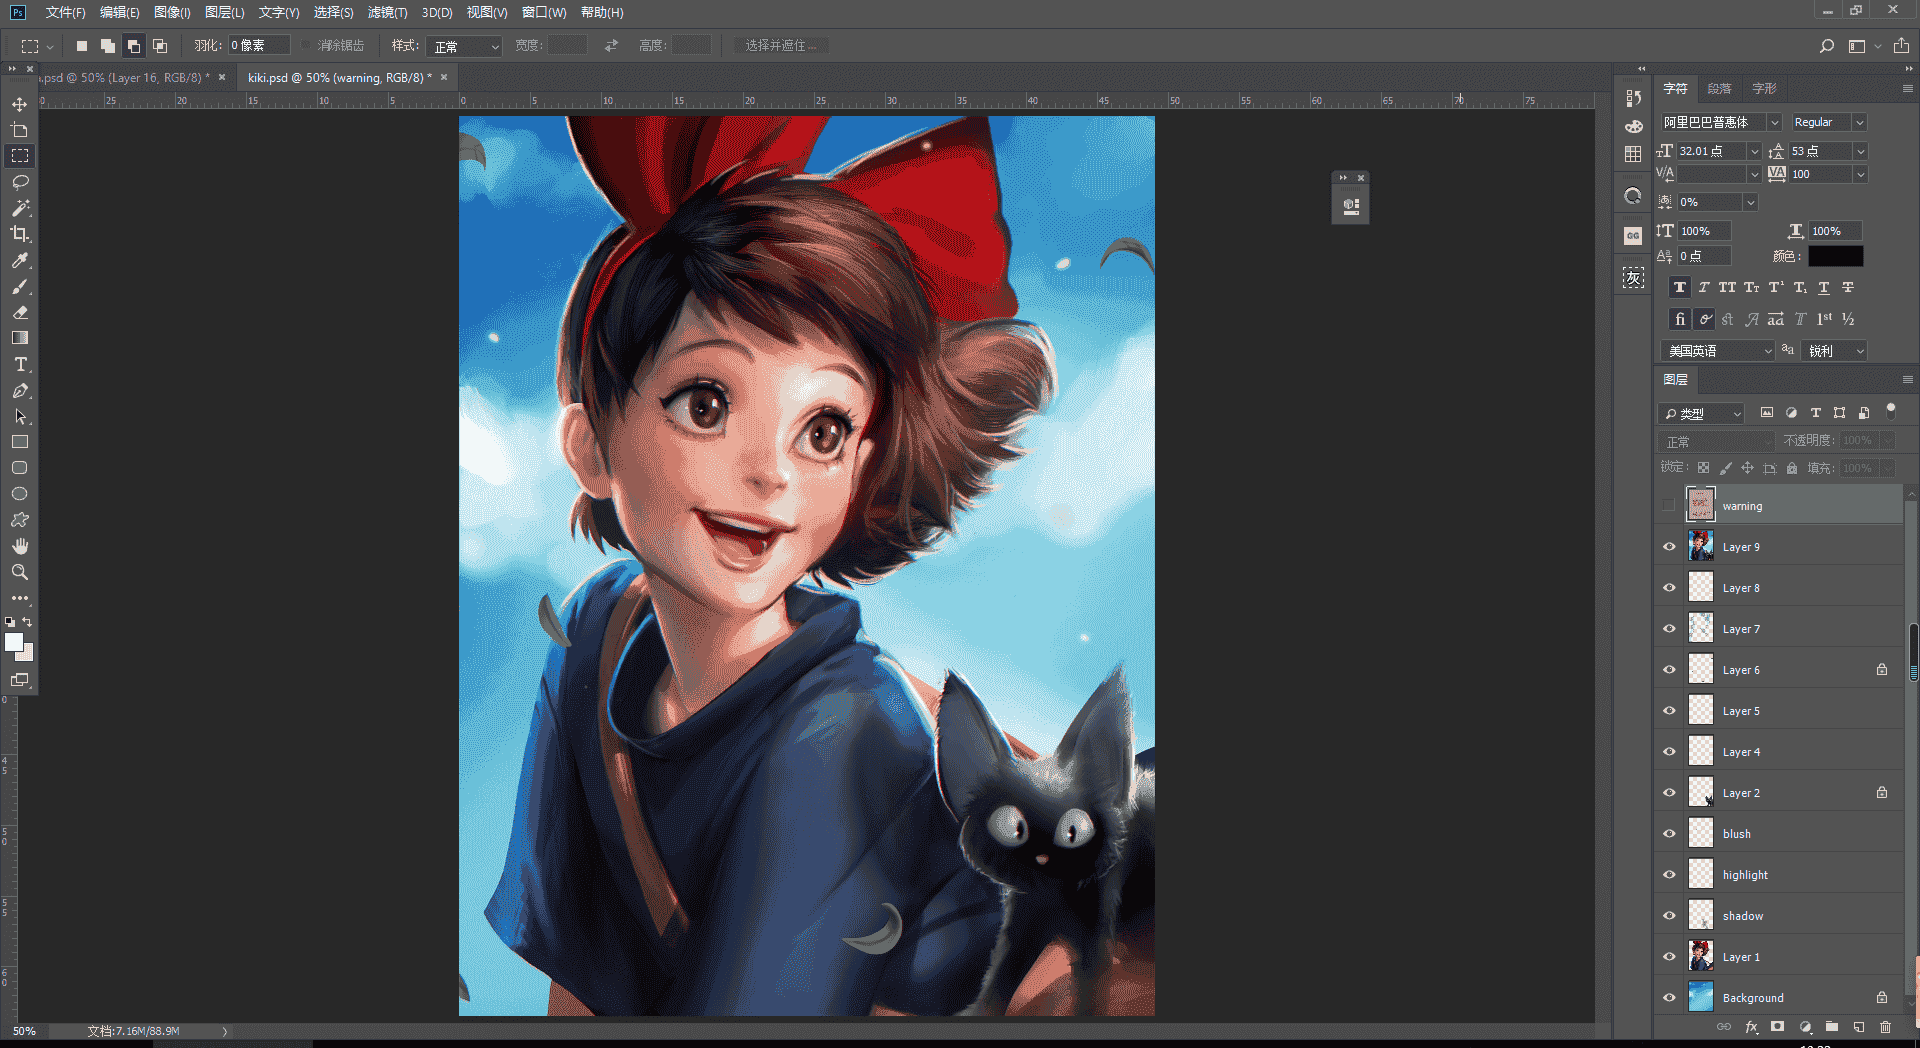Select the Layer 1 thumbnail
Screen dimensions: 1920x1048
coord(1700,956)
